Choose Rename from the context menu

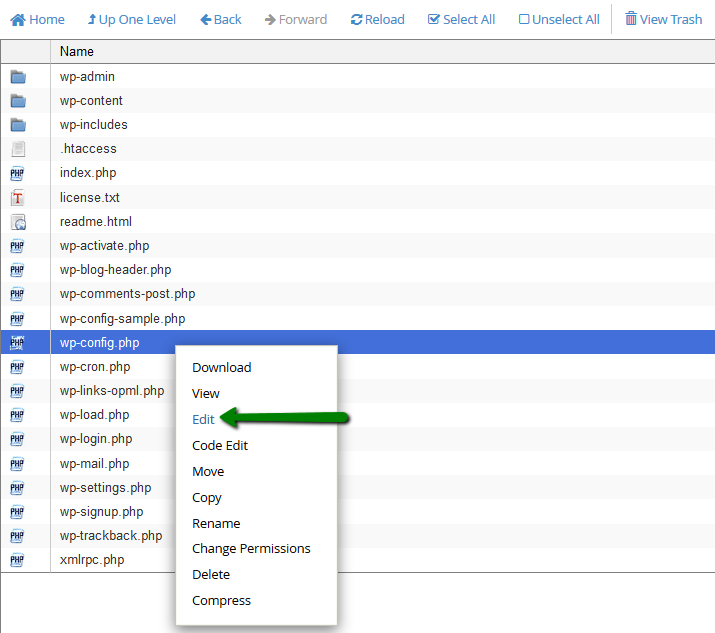pos(216,524)
